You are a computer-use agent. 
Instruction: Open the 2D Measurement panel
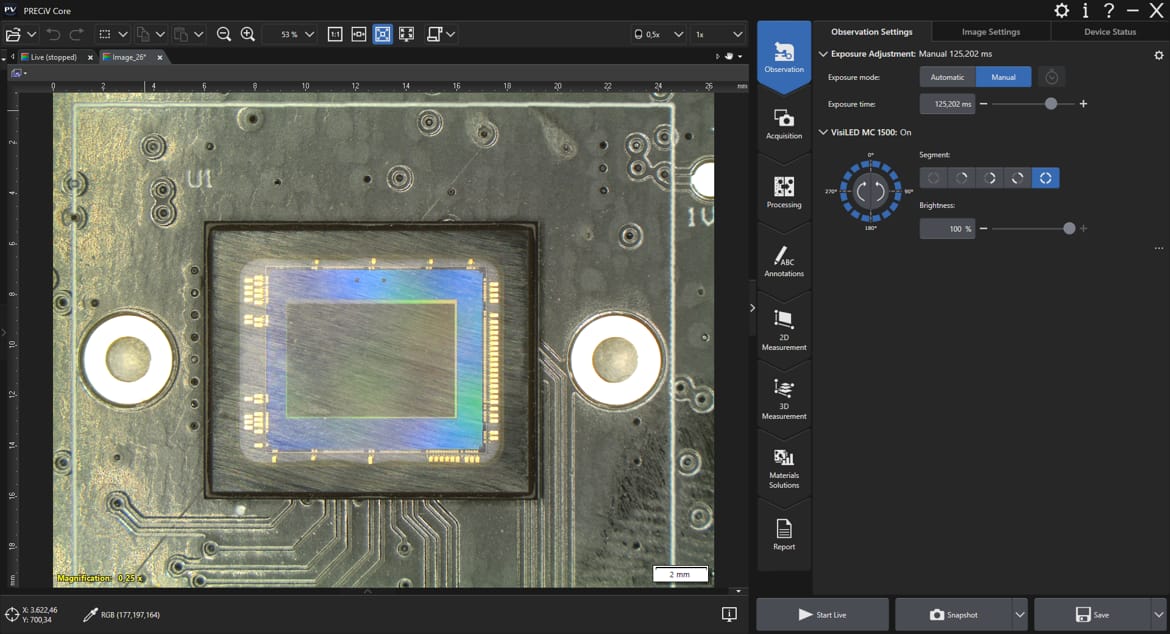point(784,330)
